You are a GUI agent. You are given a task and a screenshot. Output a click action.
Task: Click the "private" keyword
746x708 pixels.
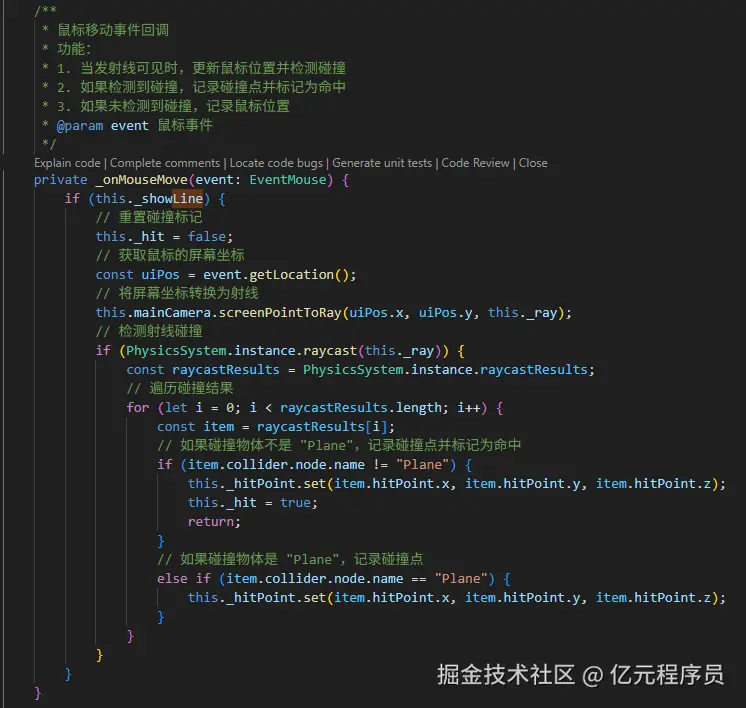[60, 180]
